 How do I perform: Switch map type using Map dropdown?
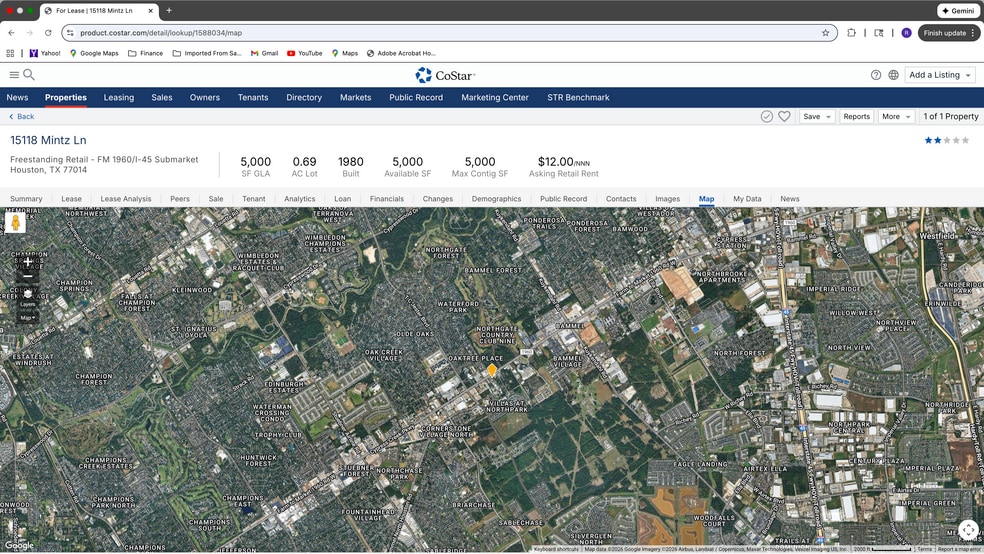click(x=28, y=318)
